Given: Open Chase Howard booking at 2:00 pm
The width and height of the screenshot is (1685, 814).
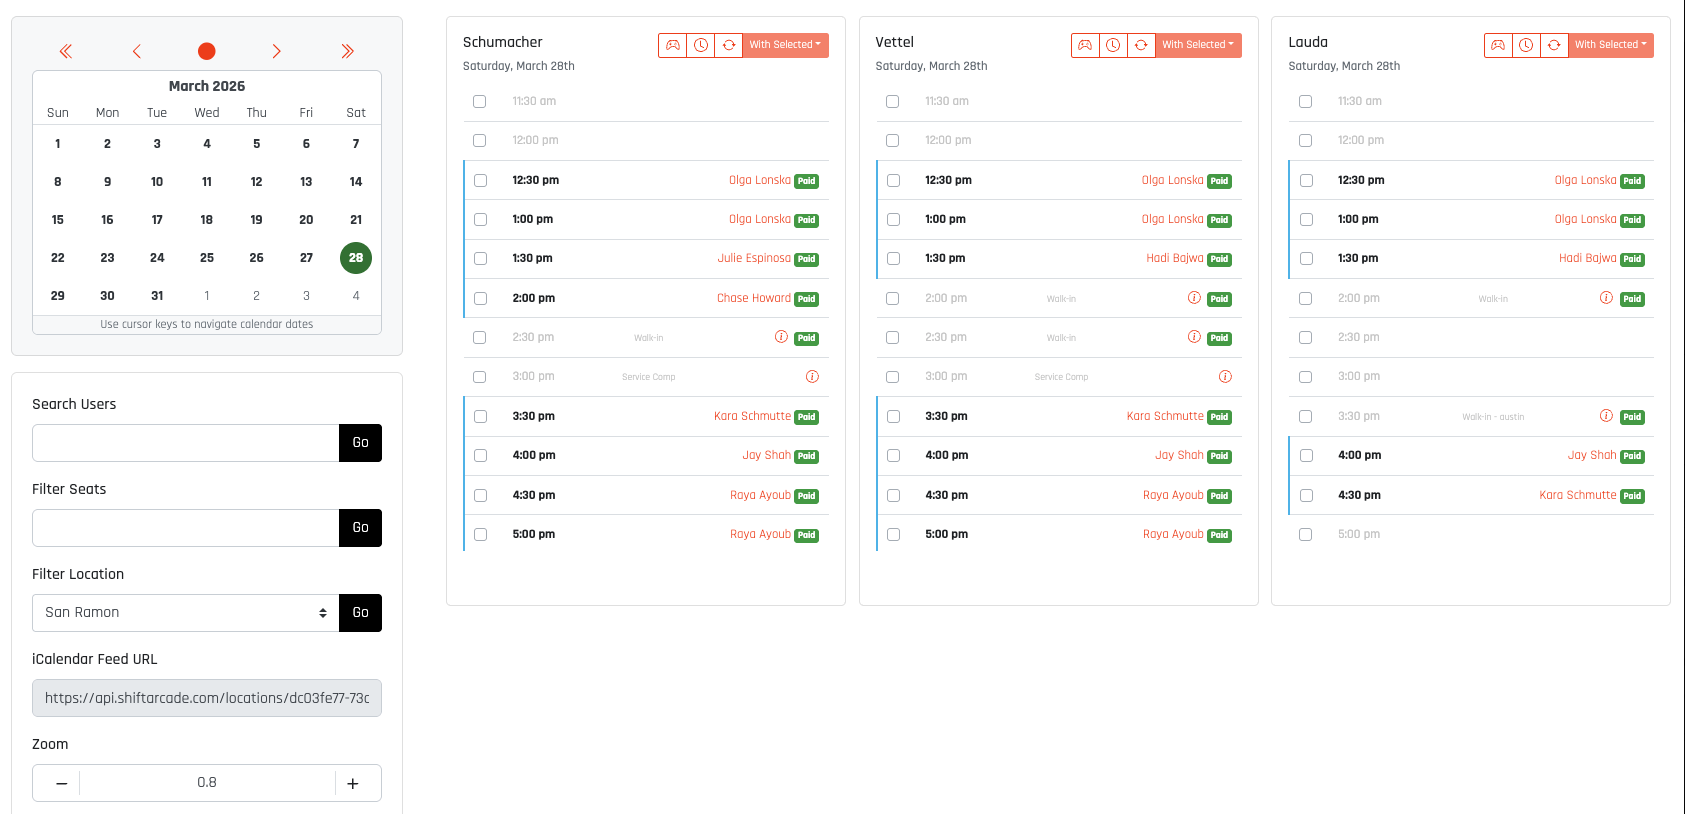Looking at the screenshot, I should [x=754, y=298].
